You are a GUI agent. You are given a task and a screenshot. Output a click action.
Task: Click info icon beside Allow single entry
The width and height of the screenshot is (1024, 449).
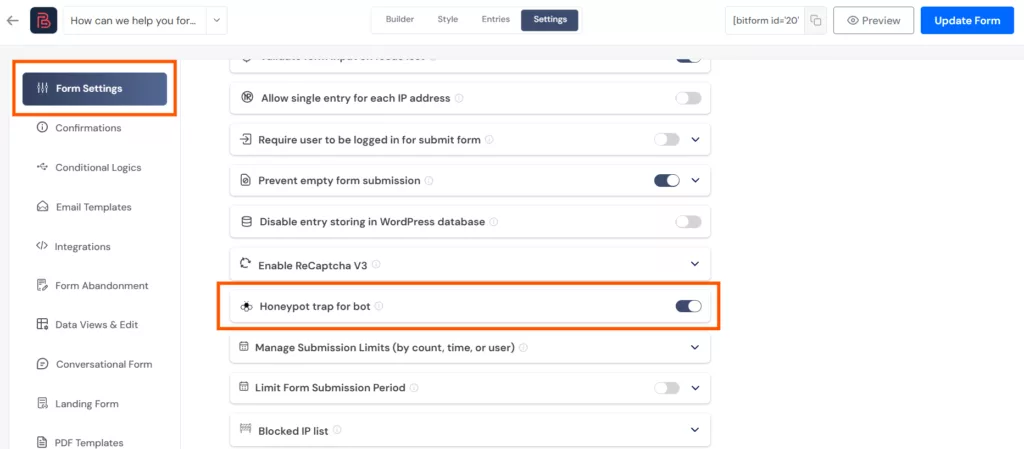459,99
